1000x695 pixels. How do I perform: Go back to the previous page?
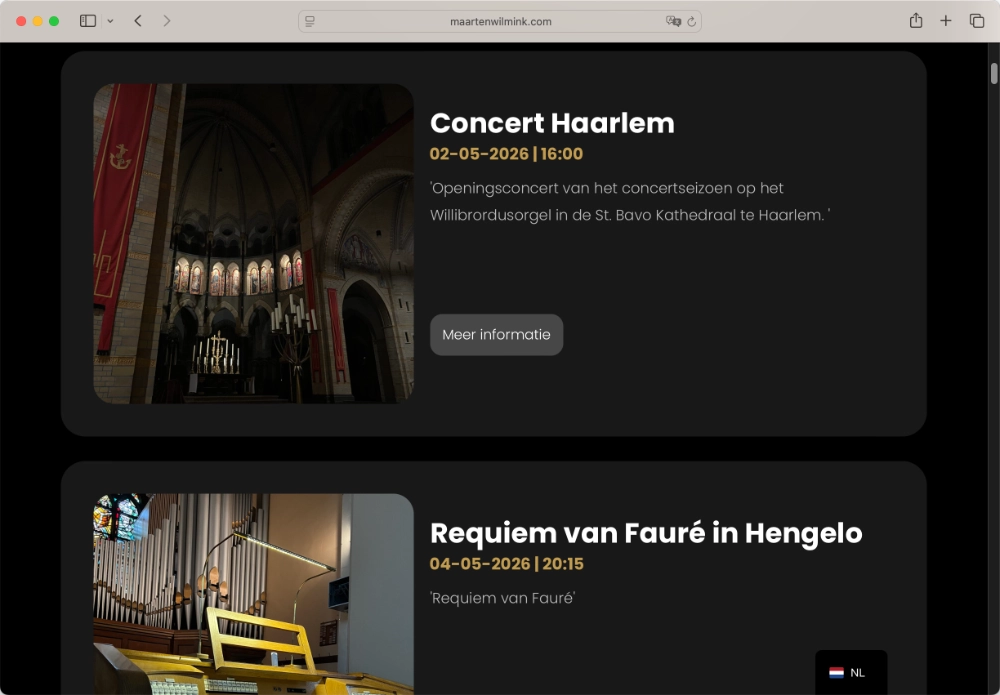click(x=138, y=21)
